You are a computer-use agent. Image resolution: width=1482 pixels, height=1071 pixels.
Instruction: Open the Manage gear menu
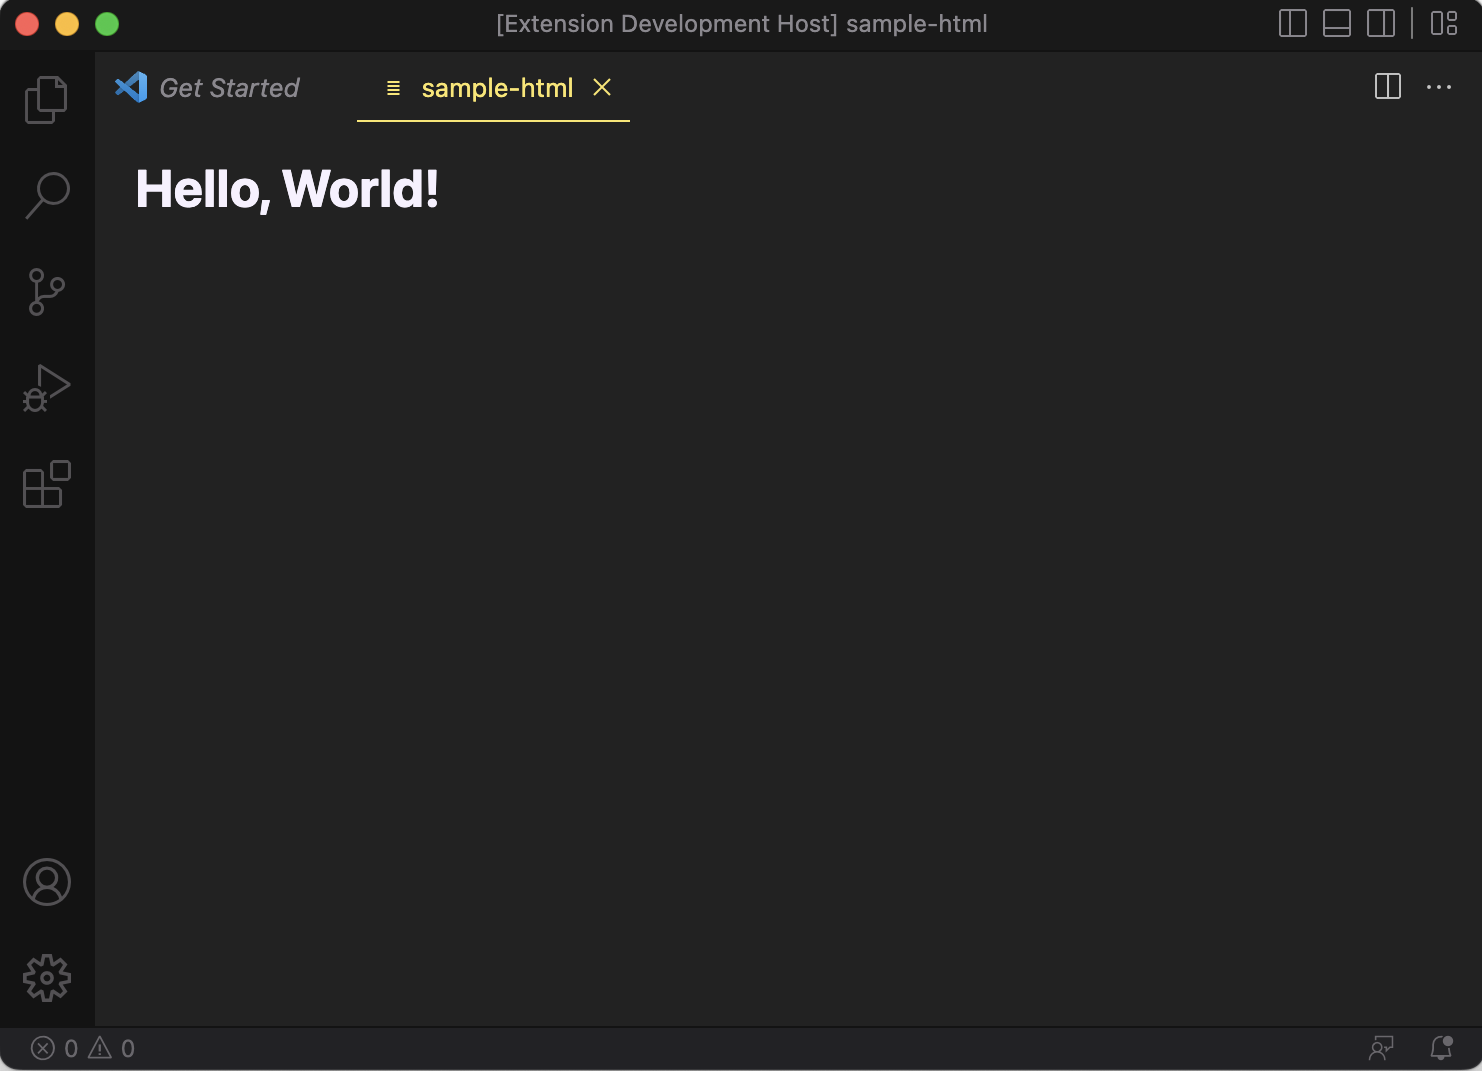click(47, 978)
